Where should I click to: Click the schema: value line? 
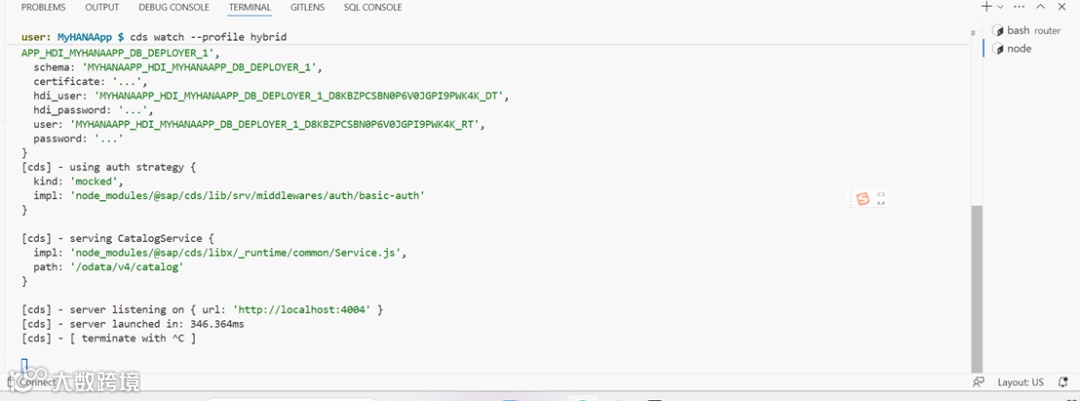178,68
